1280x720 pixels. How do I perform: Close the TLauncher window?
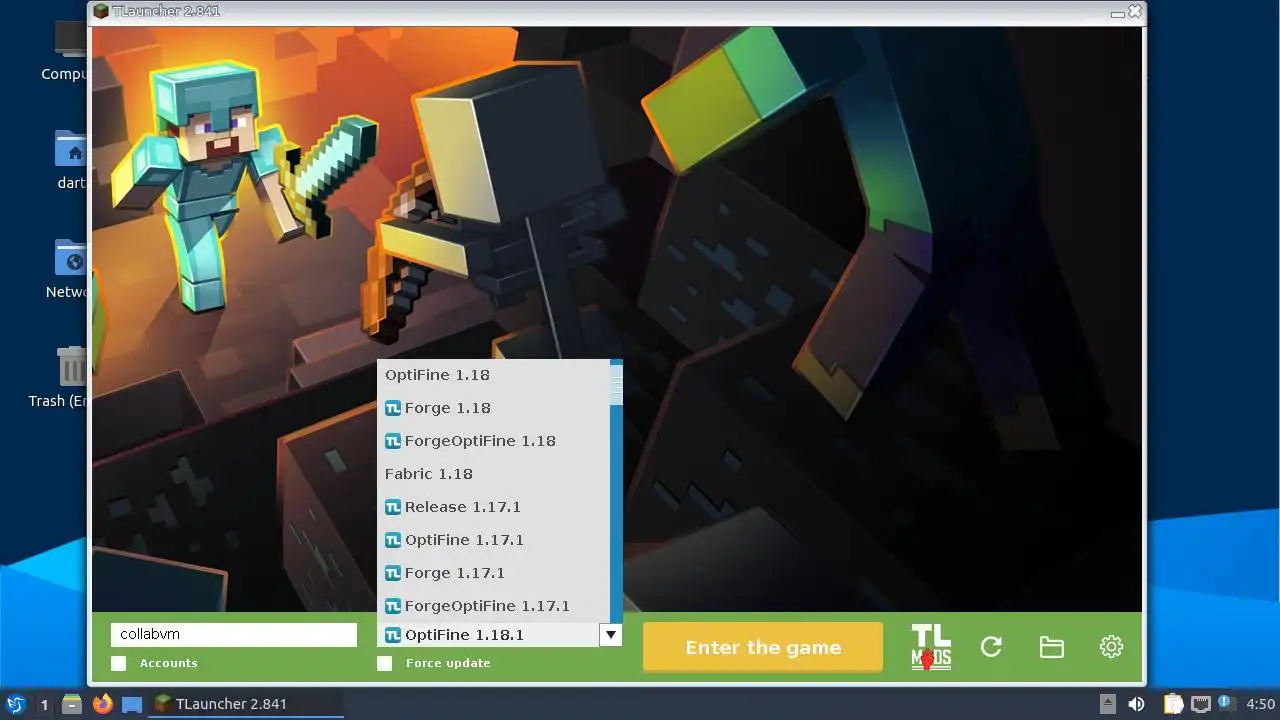(x=1135, y=12)
